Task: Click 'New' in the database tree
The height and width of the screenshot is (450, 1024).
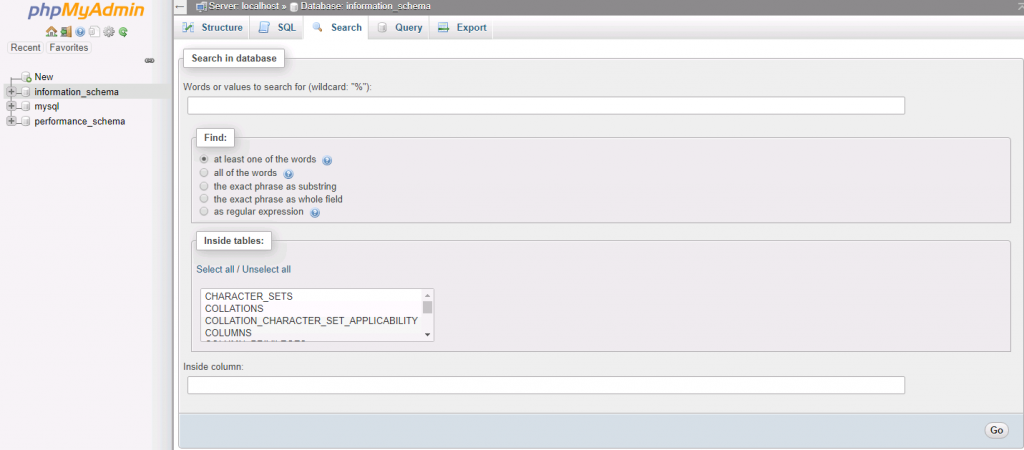Action: coord(44,77)
